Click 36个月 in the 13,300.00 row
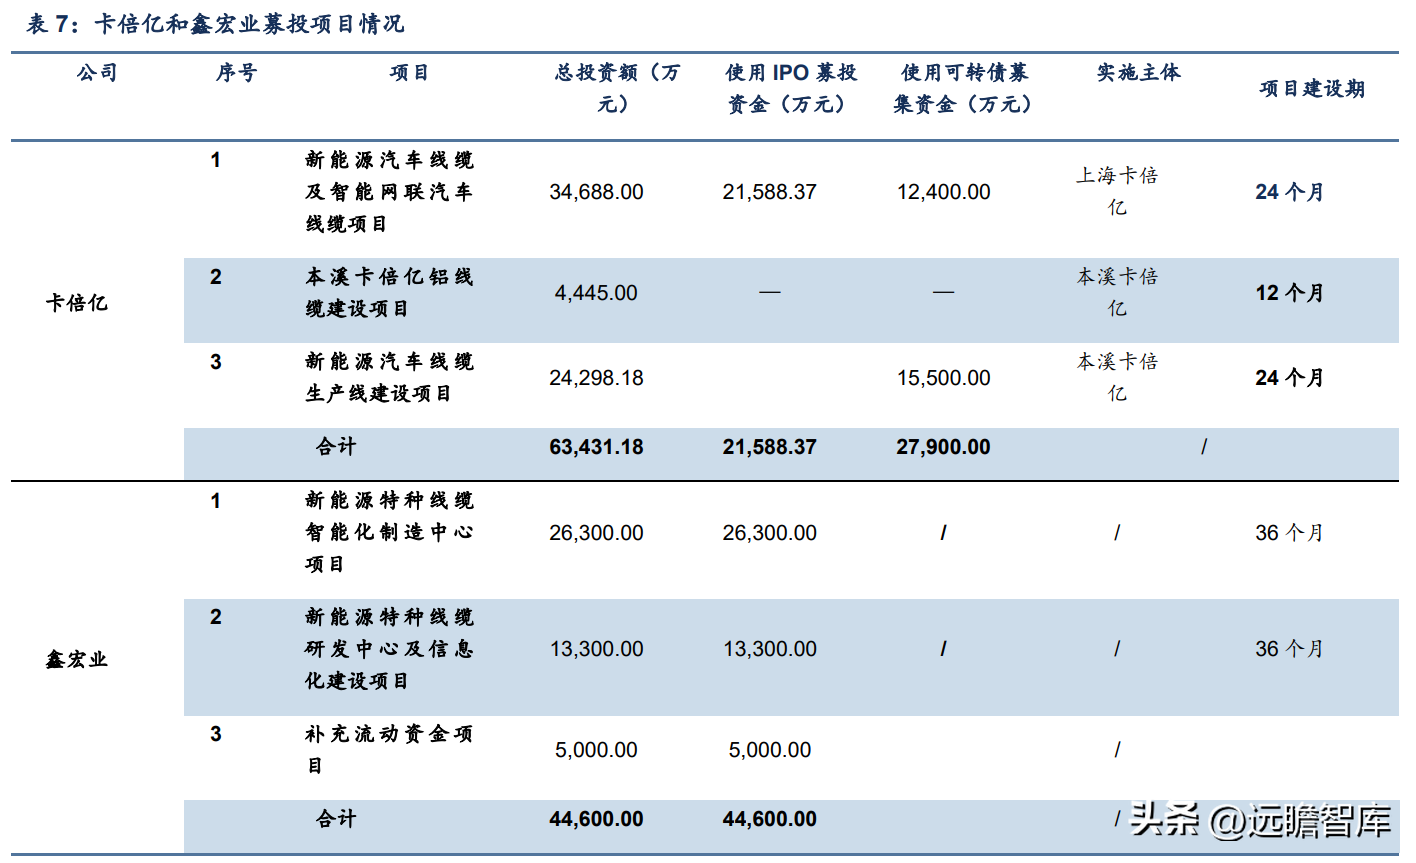This screenshot has width=1416, height=863. pos(1289,649)
